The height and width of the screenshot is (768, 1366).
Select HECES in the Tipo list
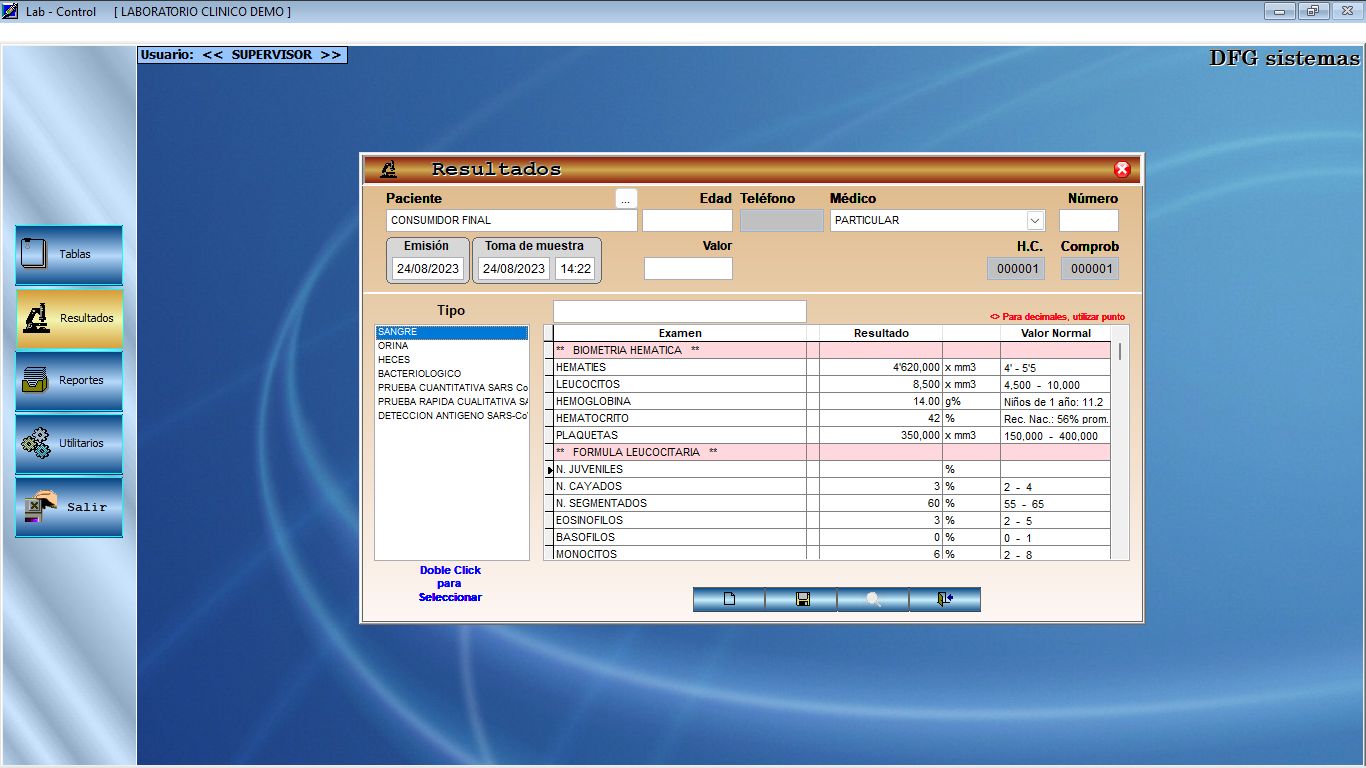point(451,360)
